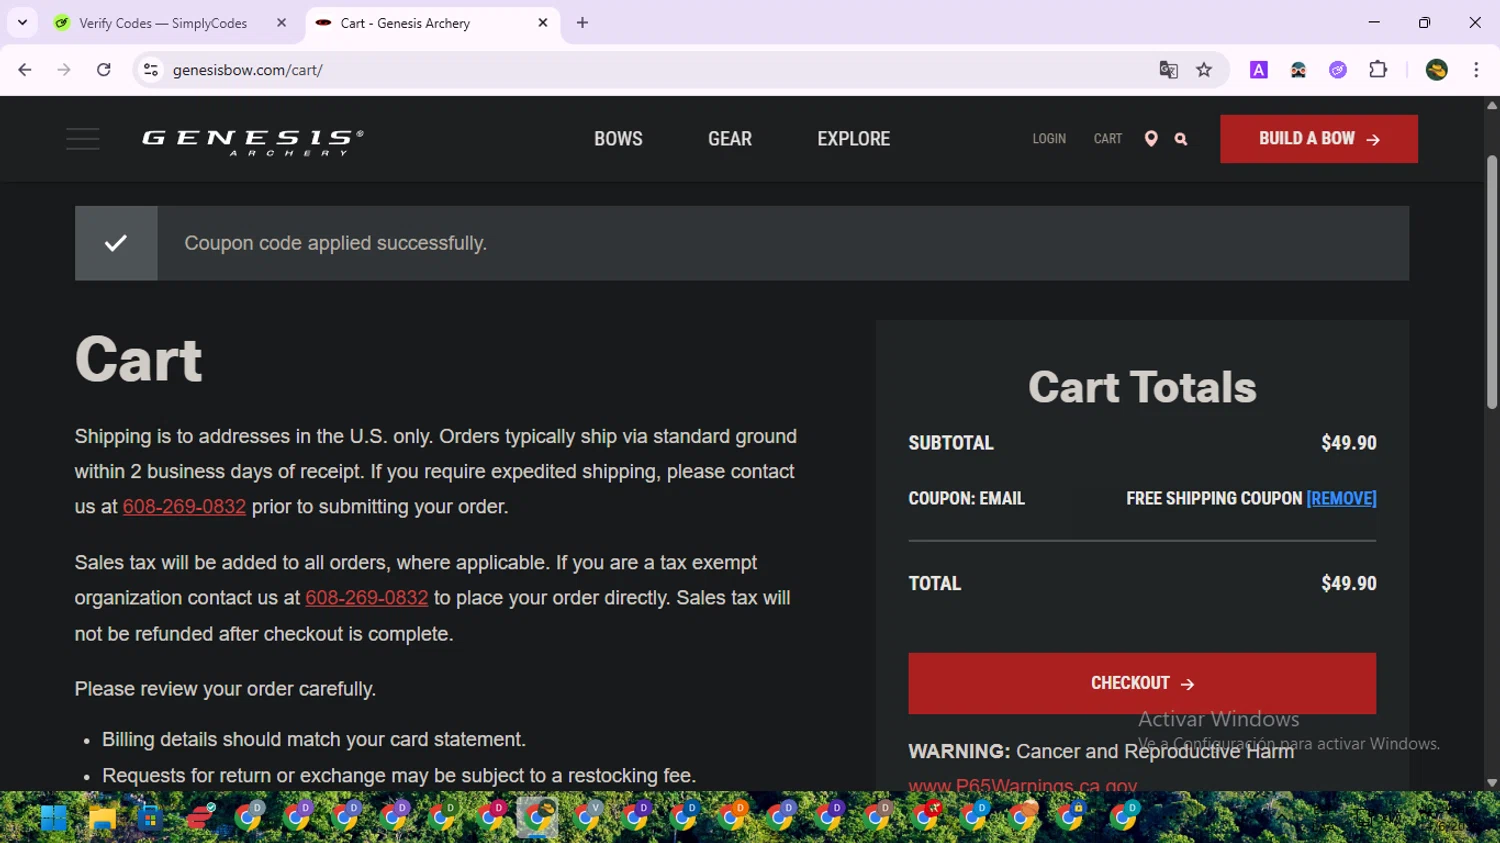1500x843 pixels.
Task: Go back to the previous browser page
Action: coord(25,70)
